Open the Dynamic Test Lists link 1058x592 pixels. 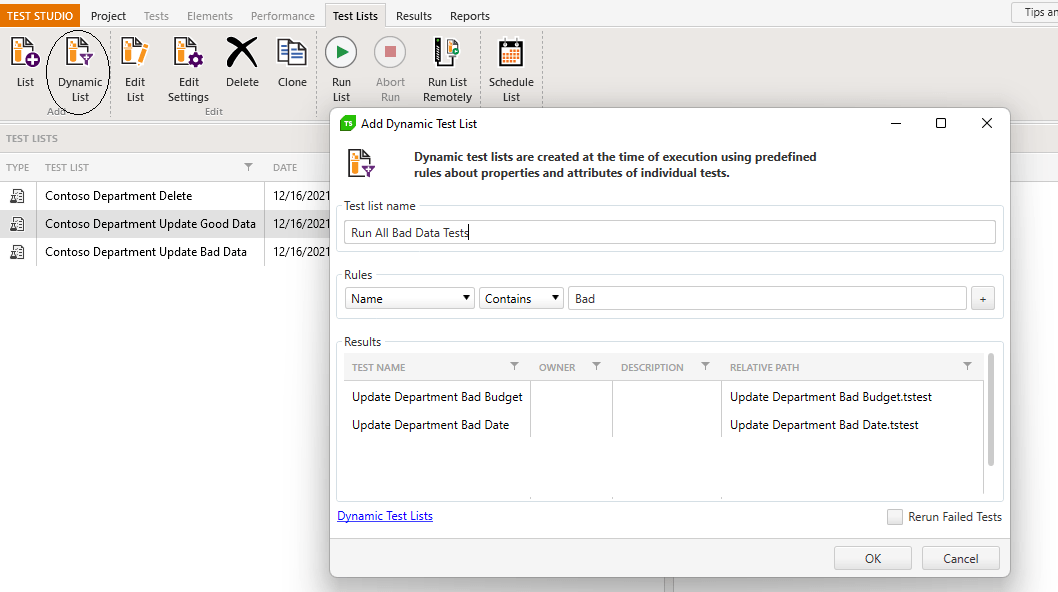coord(385,516)
